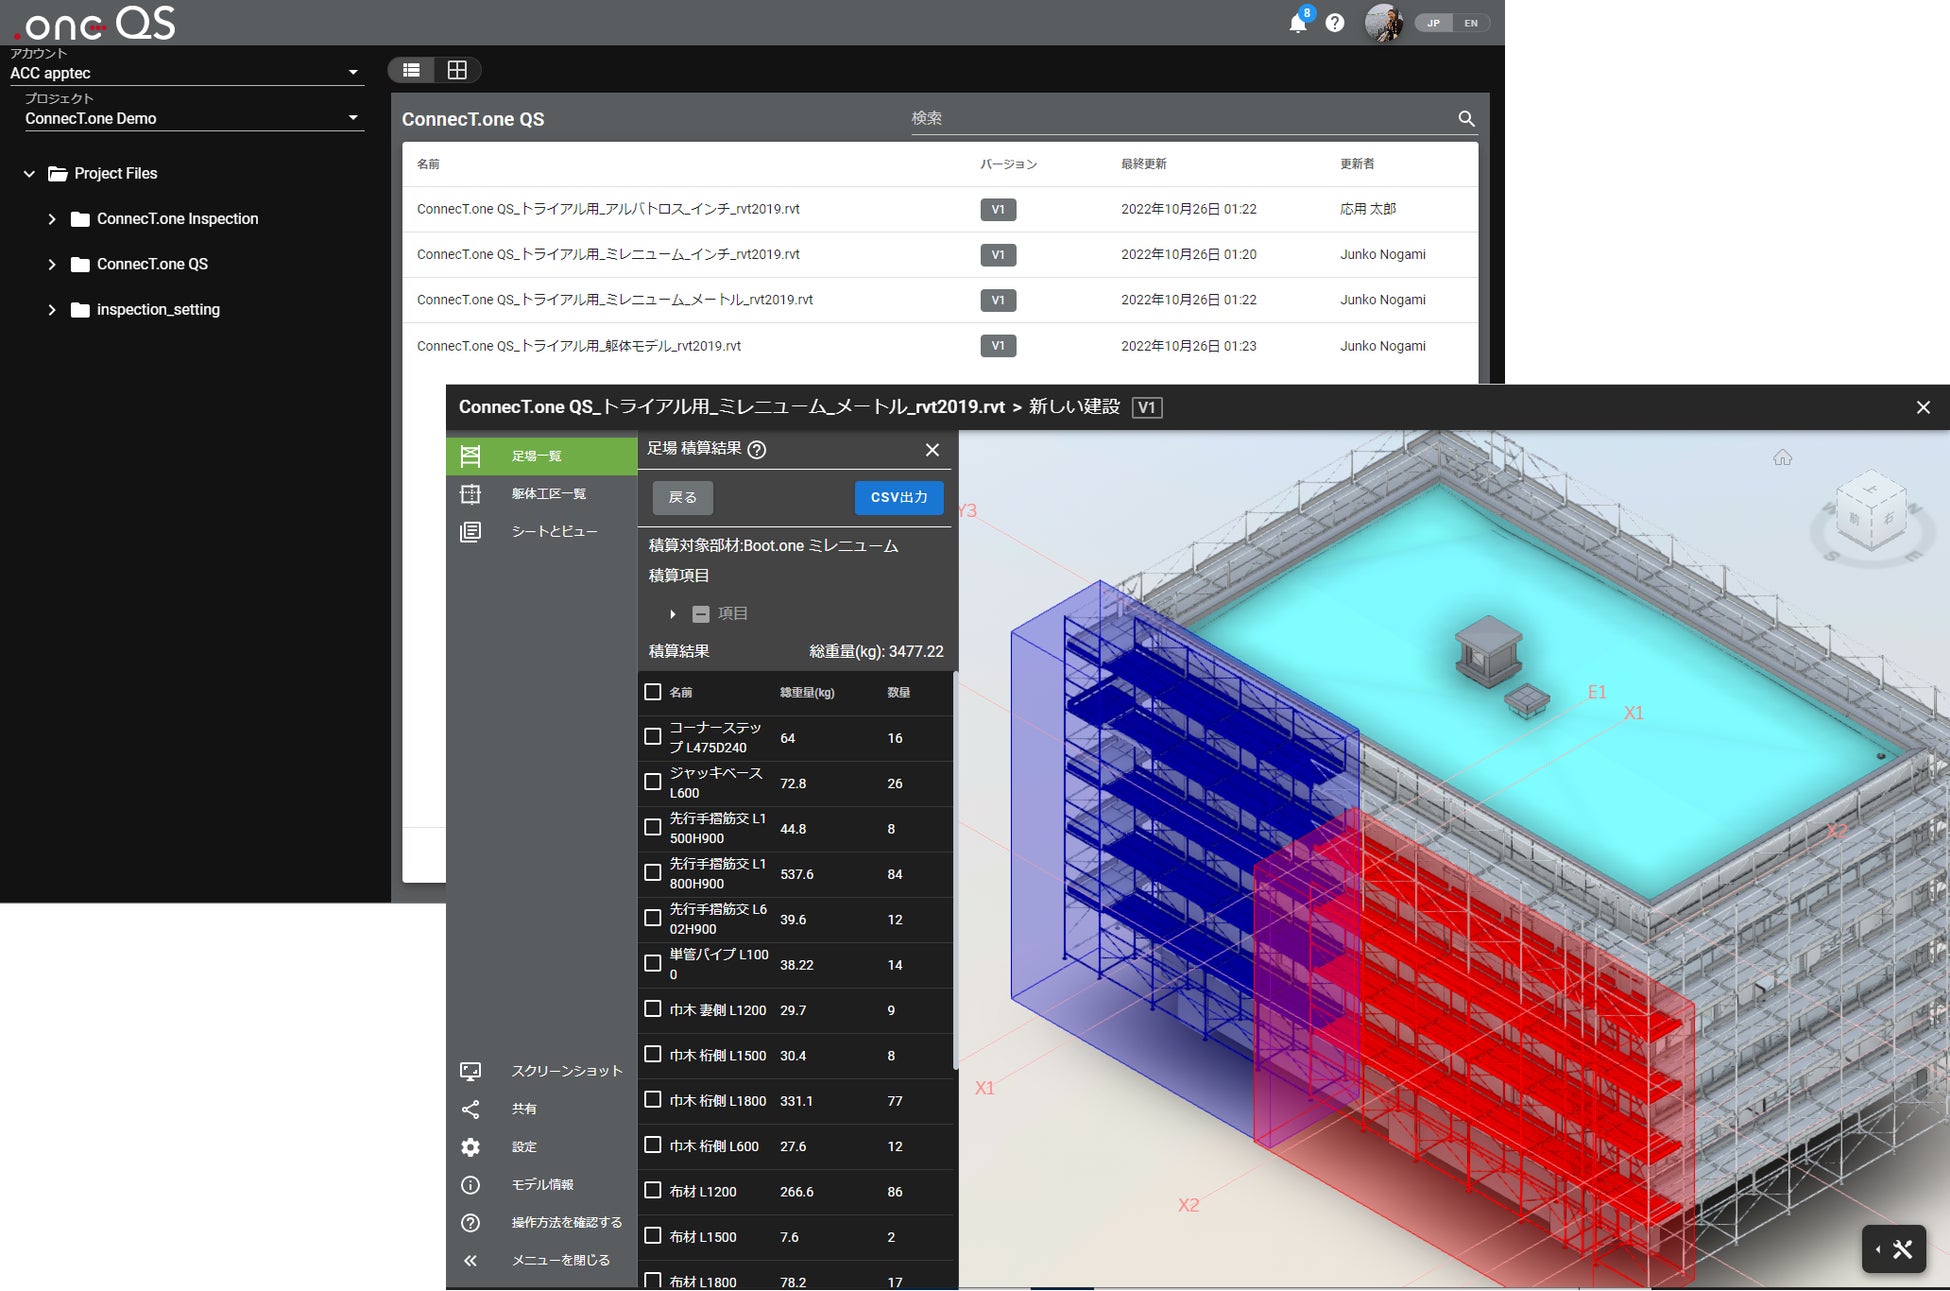Expand the ConnecT.one Inspection folder

pos(52,219)
